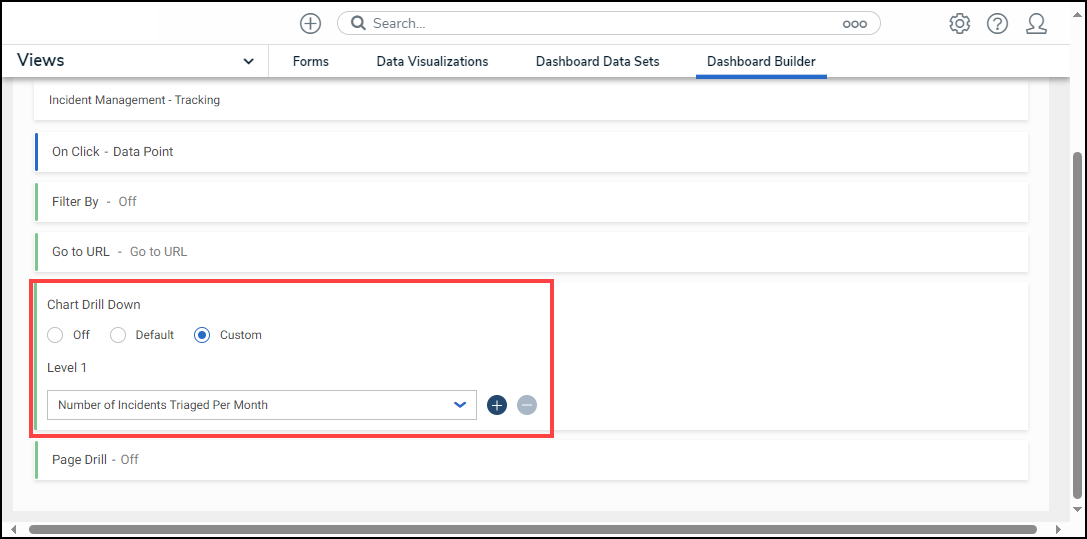Click the horizontal scrollbar thumb
1087x539 pixels.
tap(532, 529)
